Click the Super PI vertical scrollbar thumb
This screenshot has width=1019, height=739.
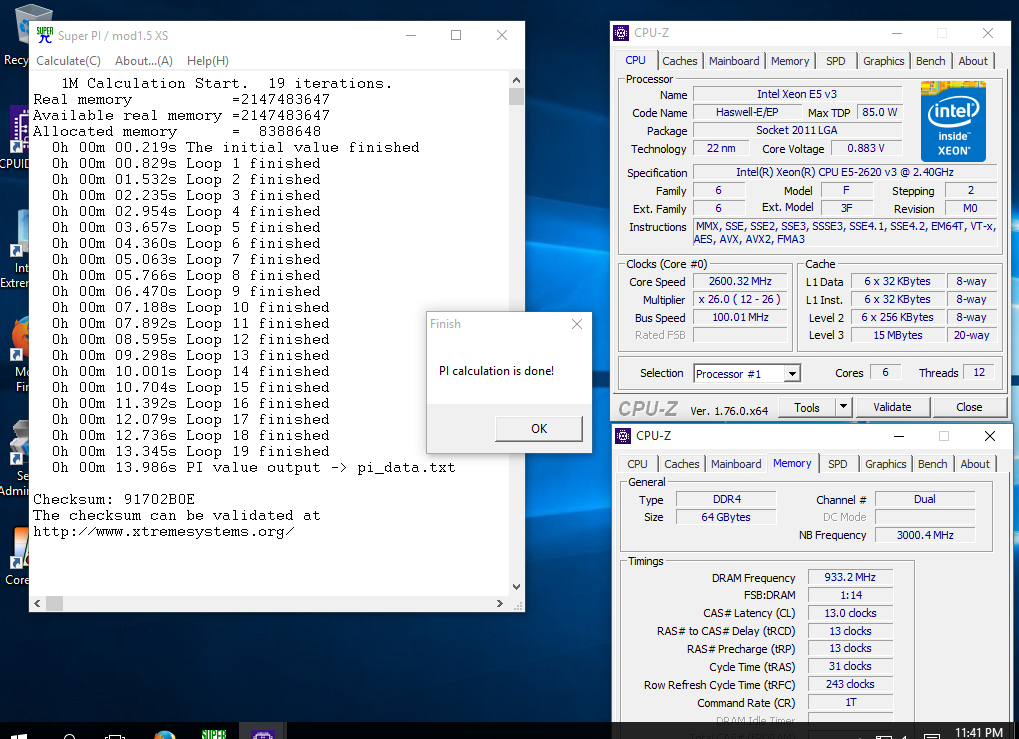(516, 96)
